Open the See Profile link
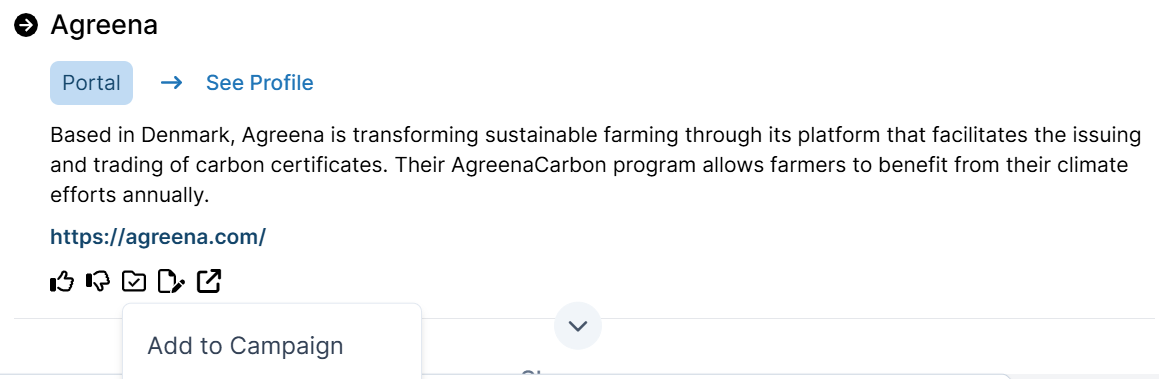This screenshot has height=379, width=1159. pos(259,83)
